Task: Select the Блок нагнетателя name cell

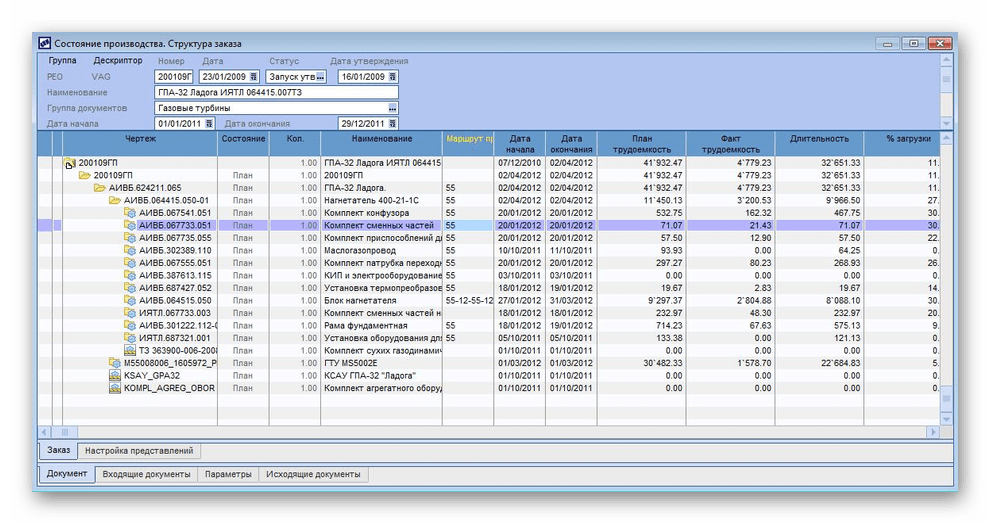Action: click(x=381, y=301)
